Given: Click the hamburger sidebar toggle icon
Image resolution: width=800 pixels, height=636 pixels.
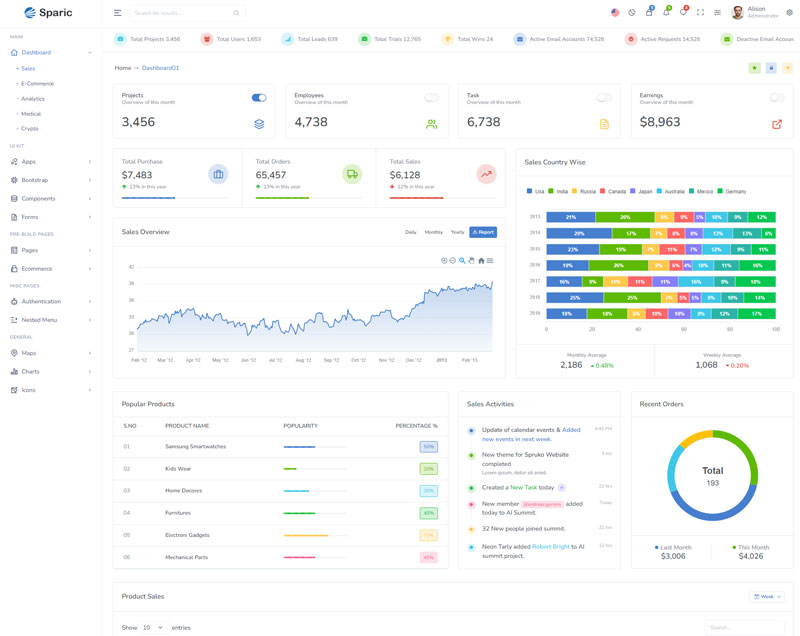Looking at the screenshot, I should point(118,13).
